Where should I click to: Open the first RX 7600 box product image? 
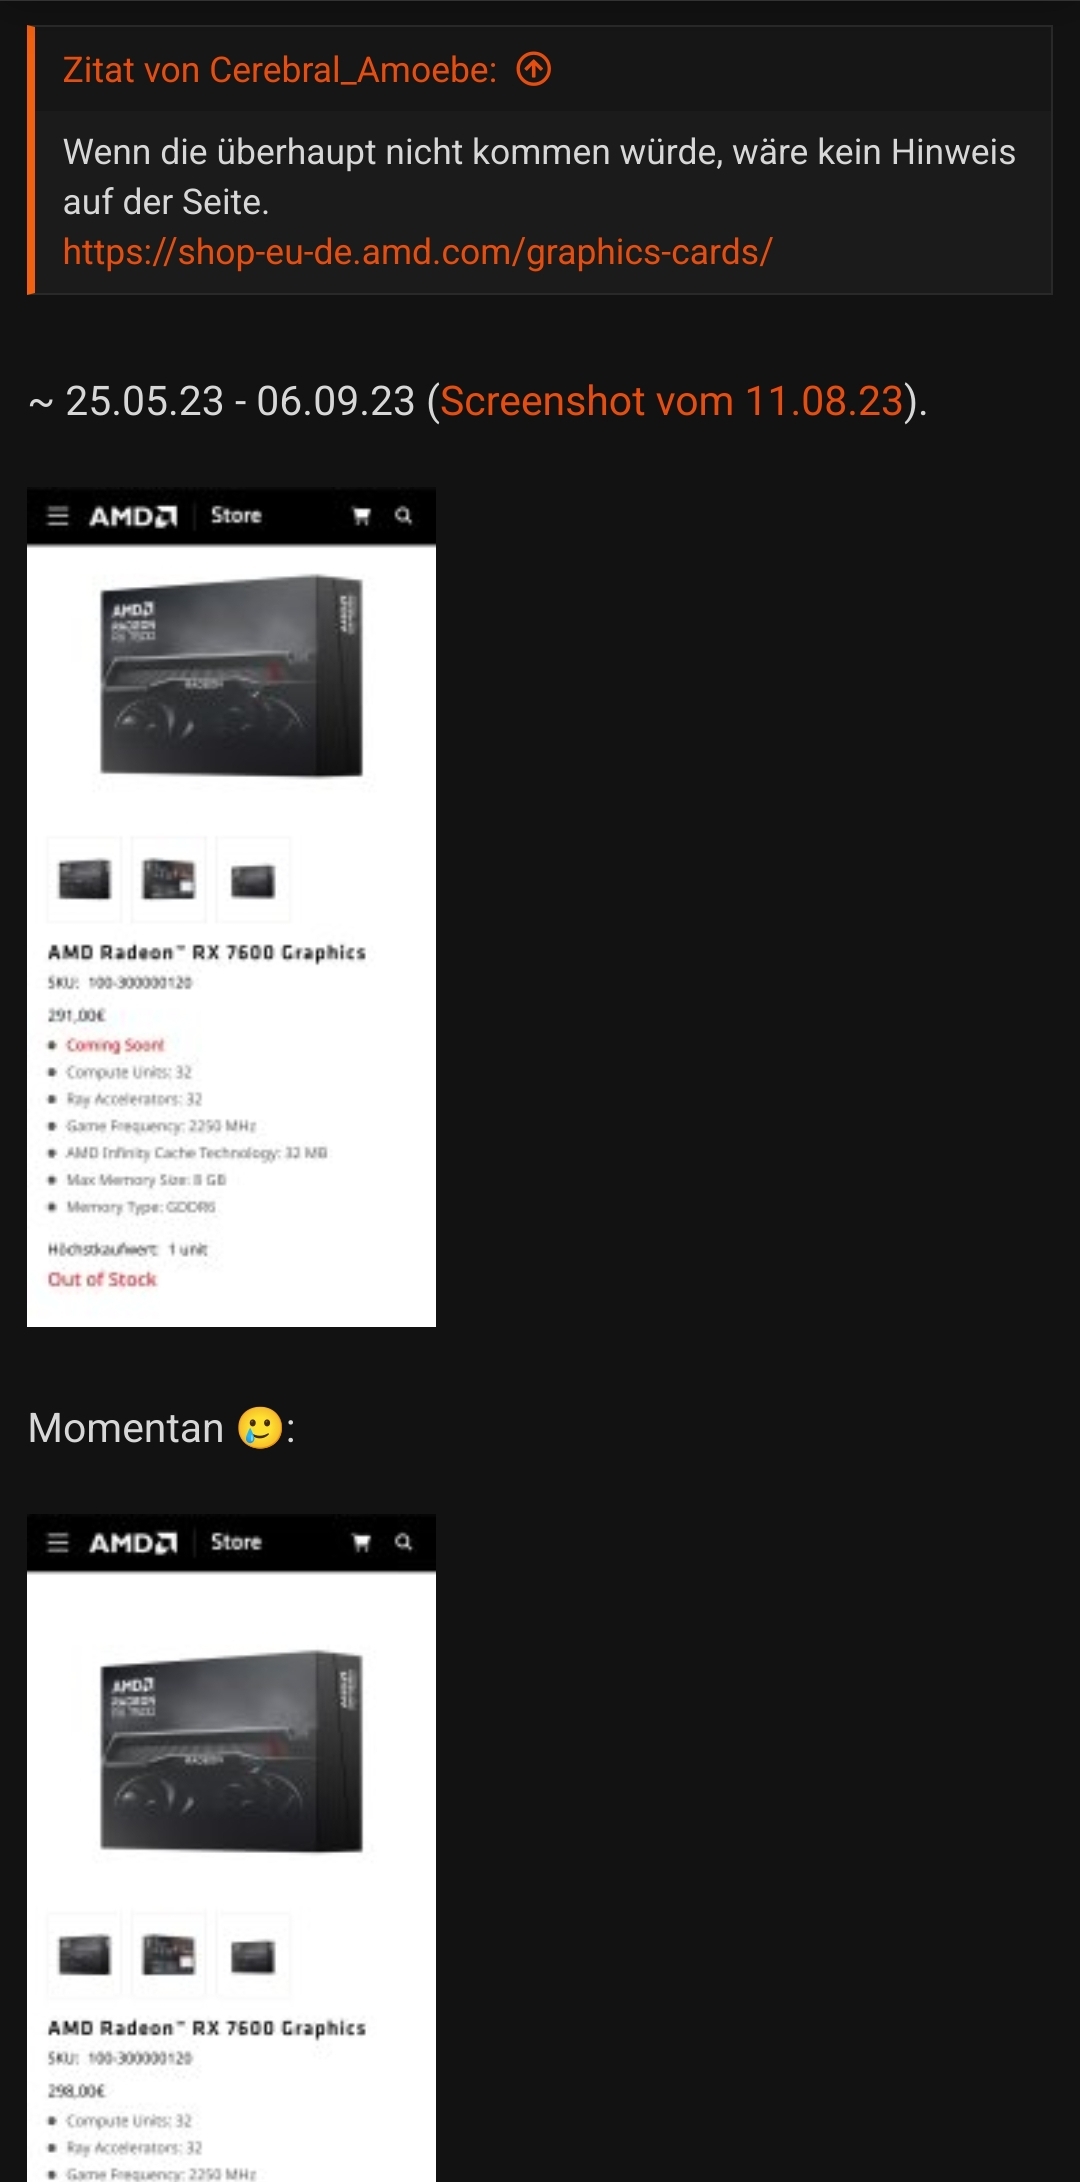pyautogui.click(x=231, y=676)
